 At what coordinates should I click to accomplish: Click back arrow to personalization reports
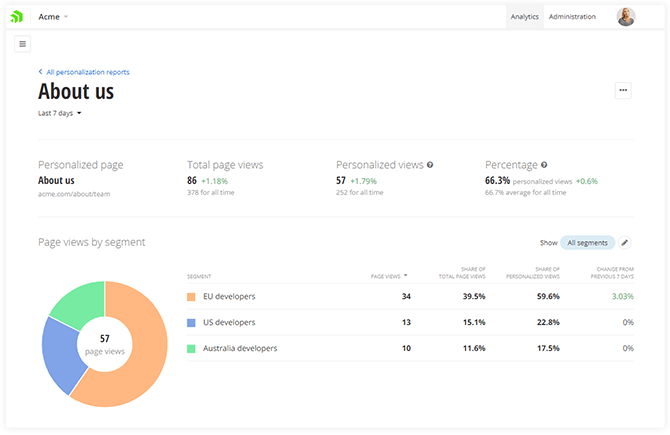coord(40,72)
